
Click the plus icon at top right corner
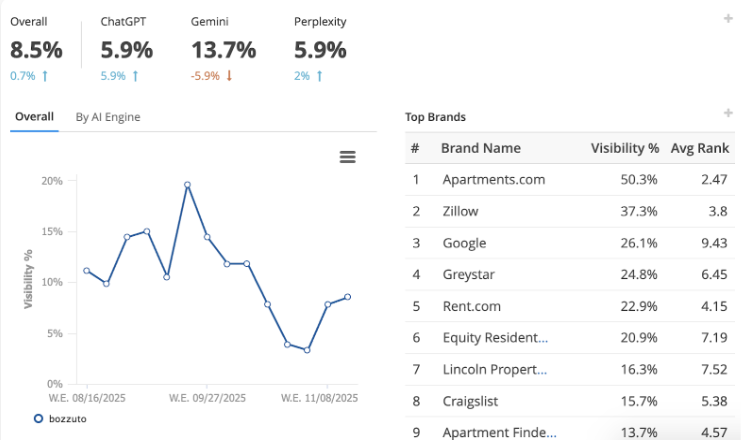728,19
